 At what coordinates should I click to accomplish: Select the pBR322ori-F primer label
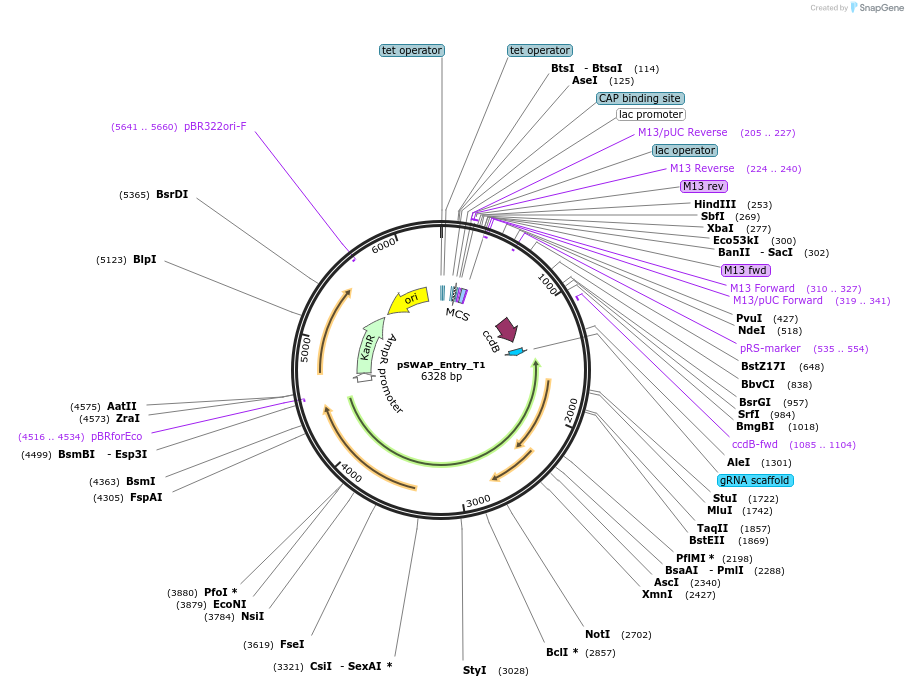click(x=214, y=127)
